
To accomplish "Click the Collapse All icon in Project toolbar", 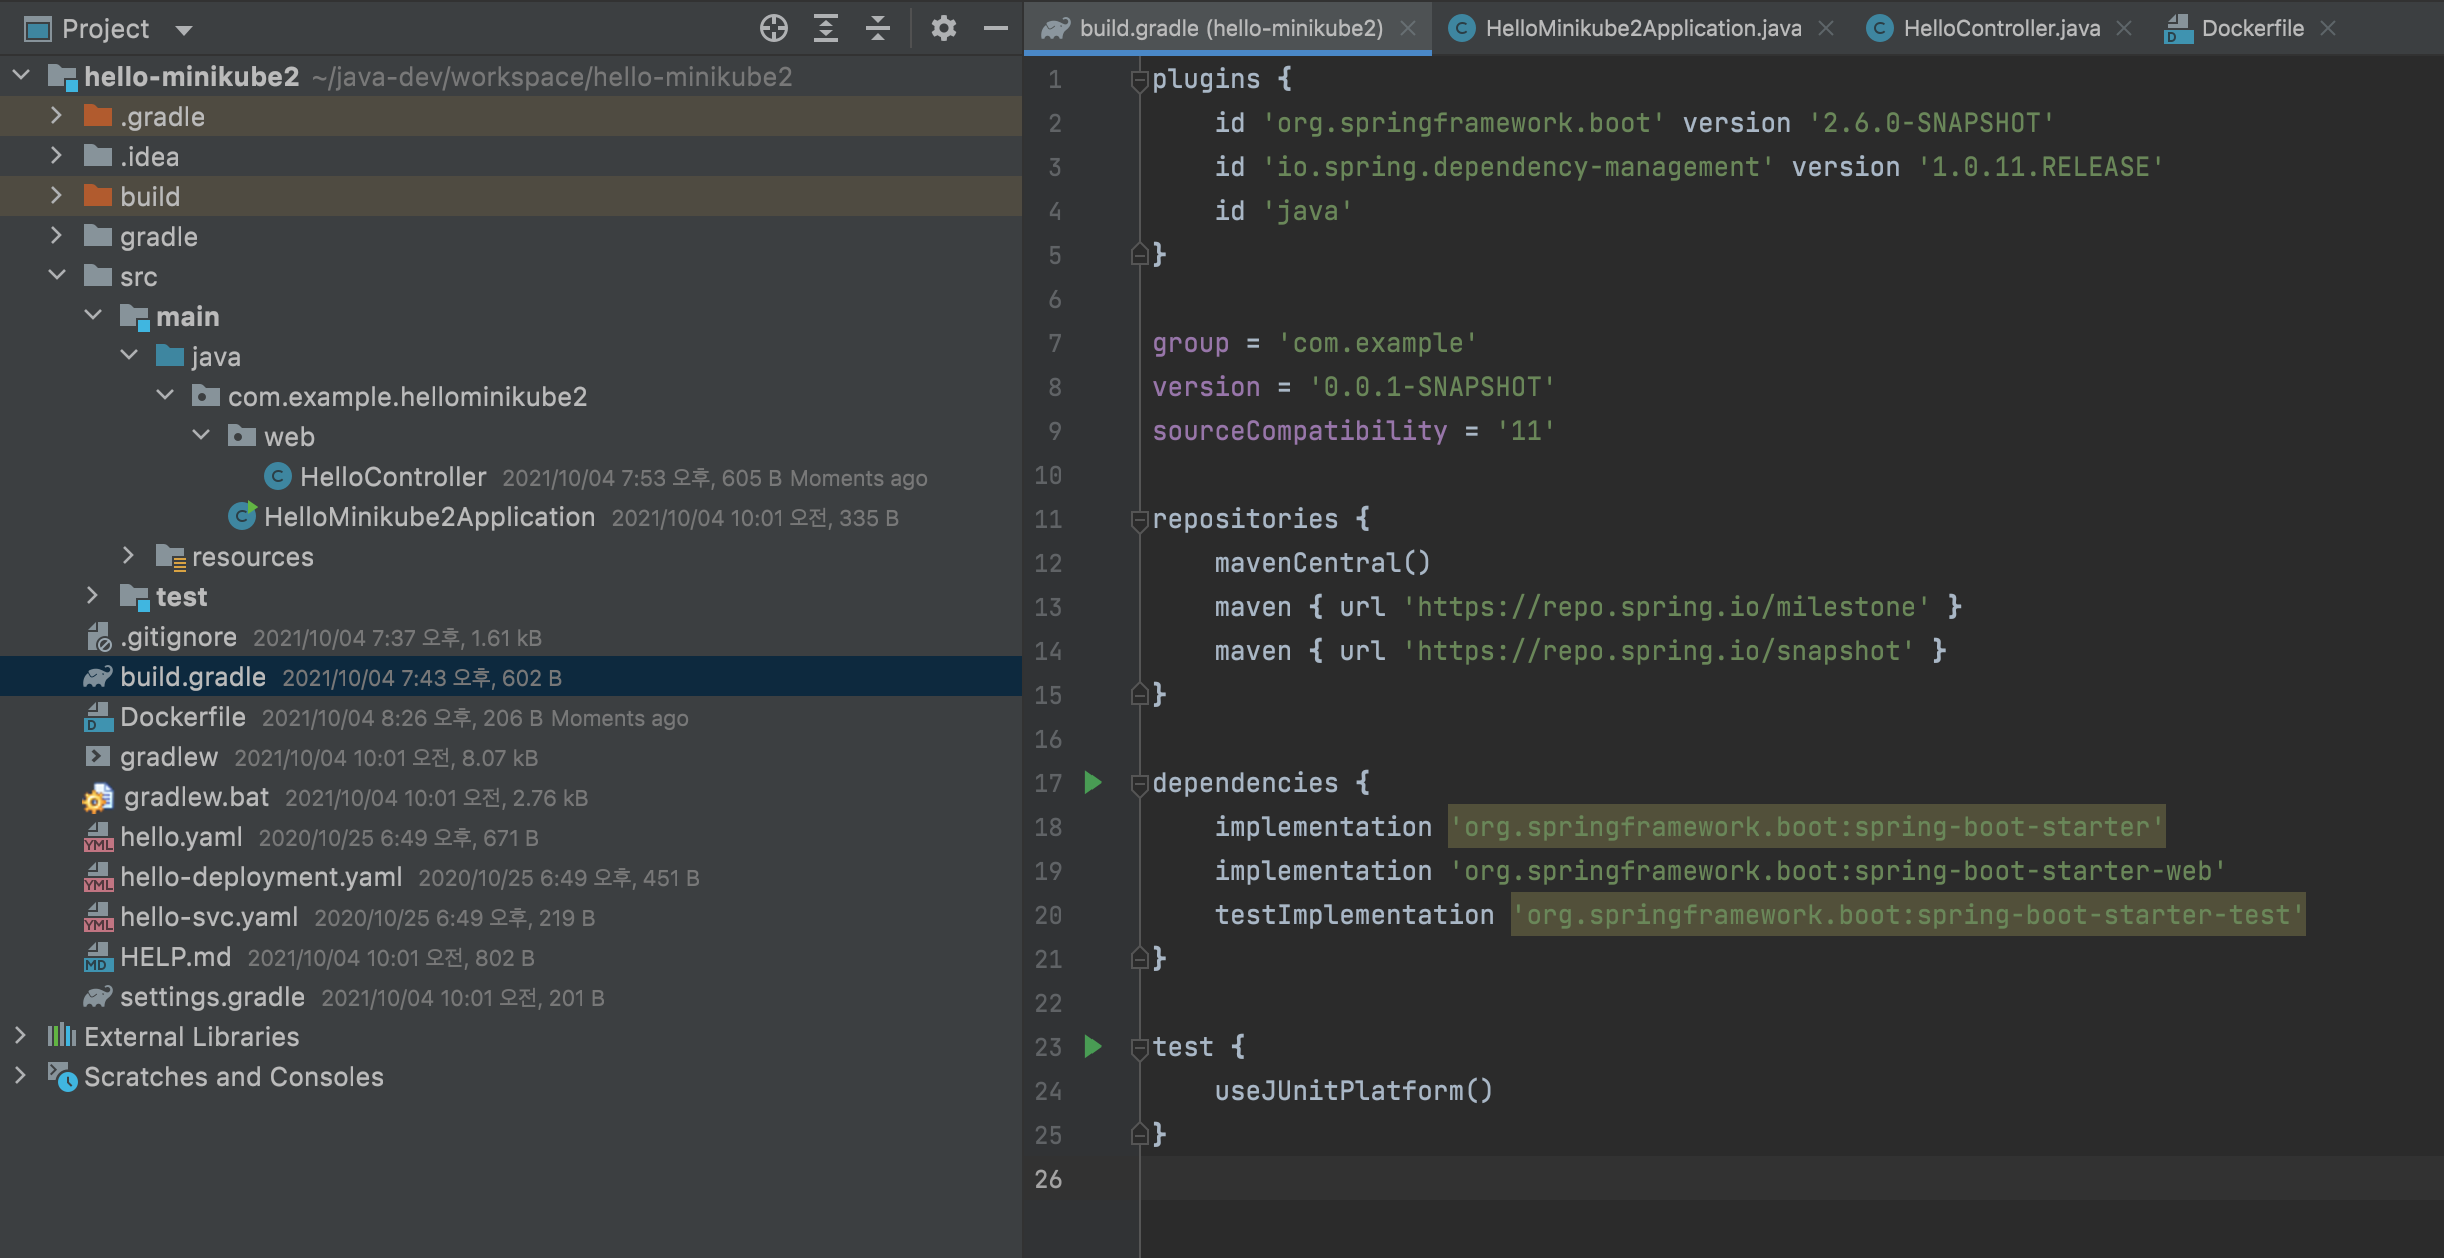I will [x=877, y=28].
